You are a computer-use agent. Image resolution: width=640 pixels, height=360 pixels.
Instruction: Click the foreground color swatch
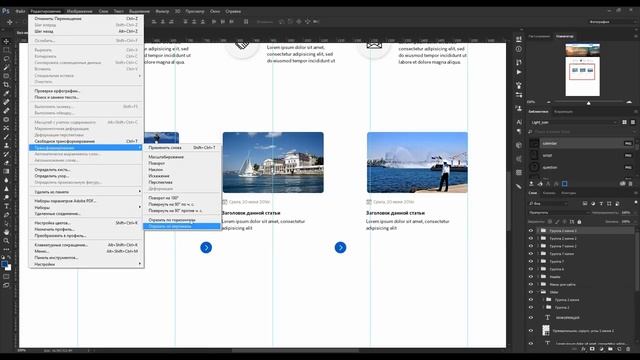coord(4,264)
